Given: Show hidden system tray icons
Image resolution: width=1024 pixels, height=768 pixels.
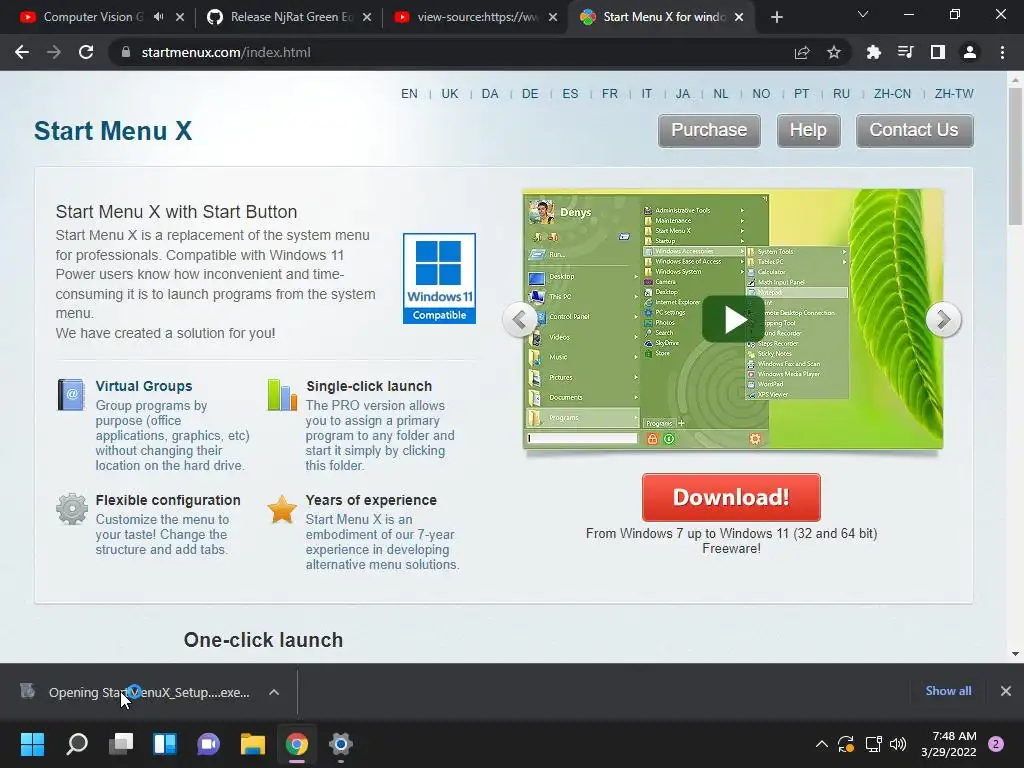Looking at the screenshot, I should (822, 744).
